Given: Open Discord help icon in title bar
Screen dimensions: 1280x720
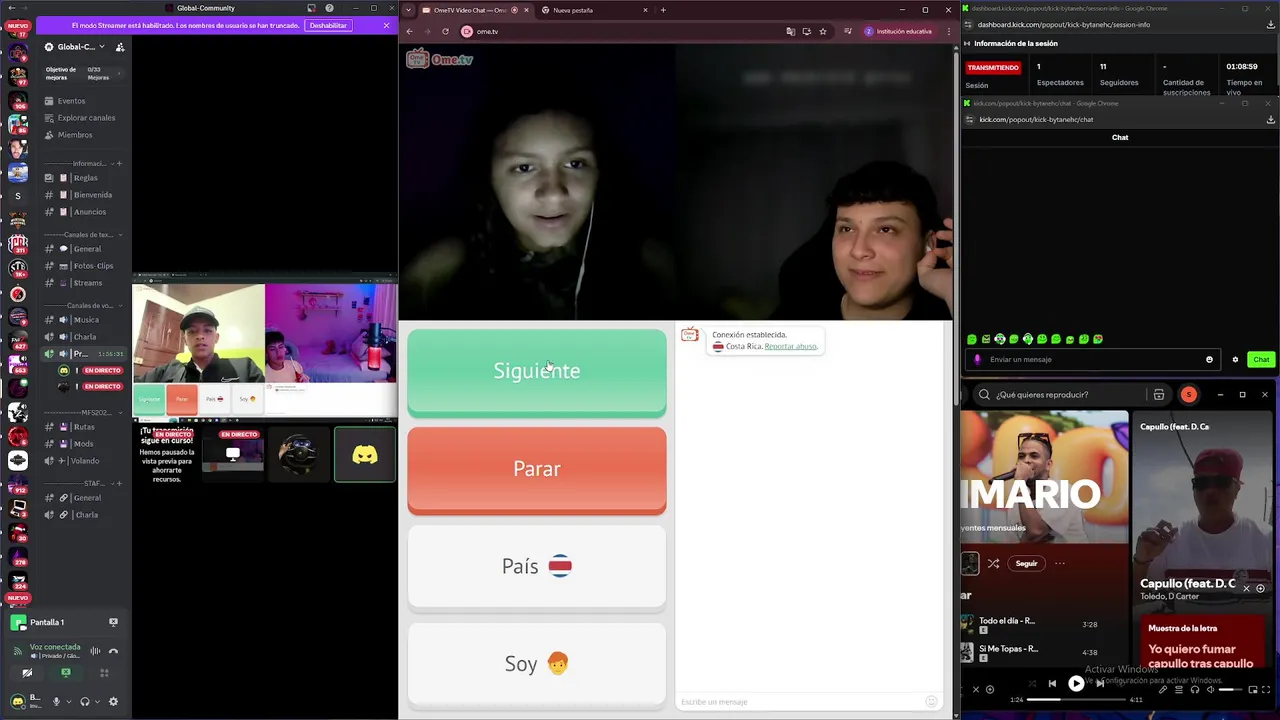Looking at the screenshot, I should (x=329, y=8).
